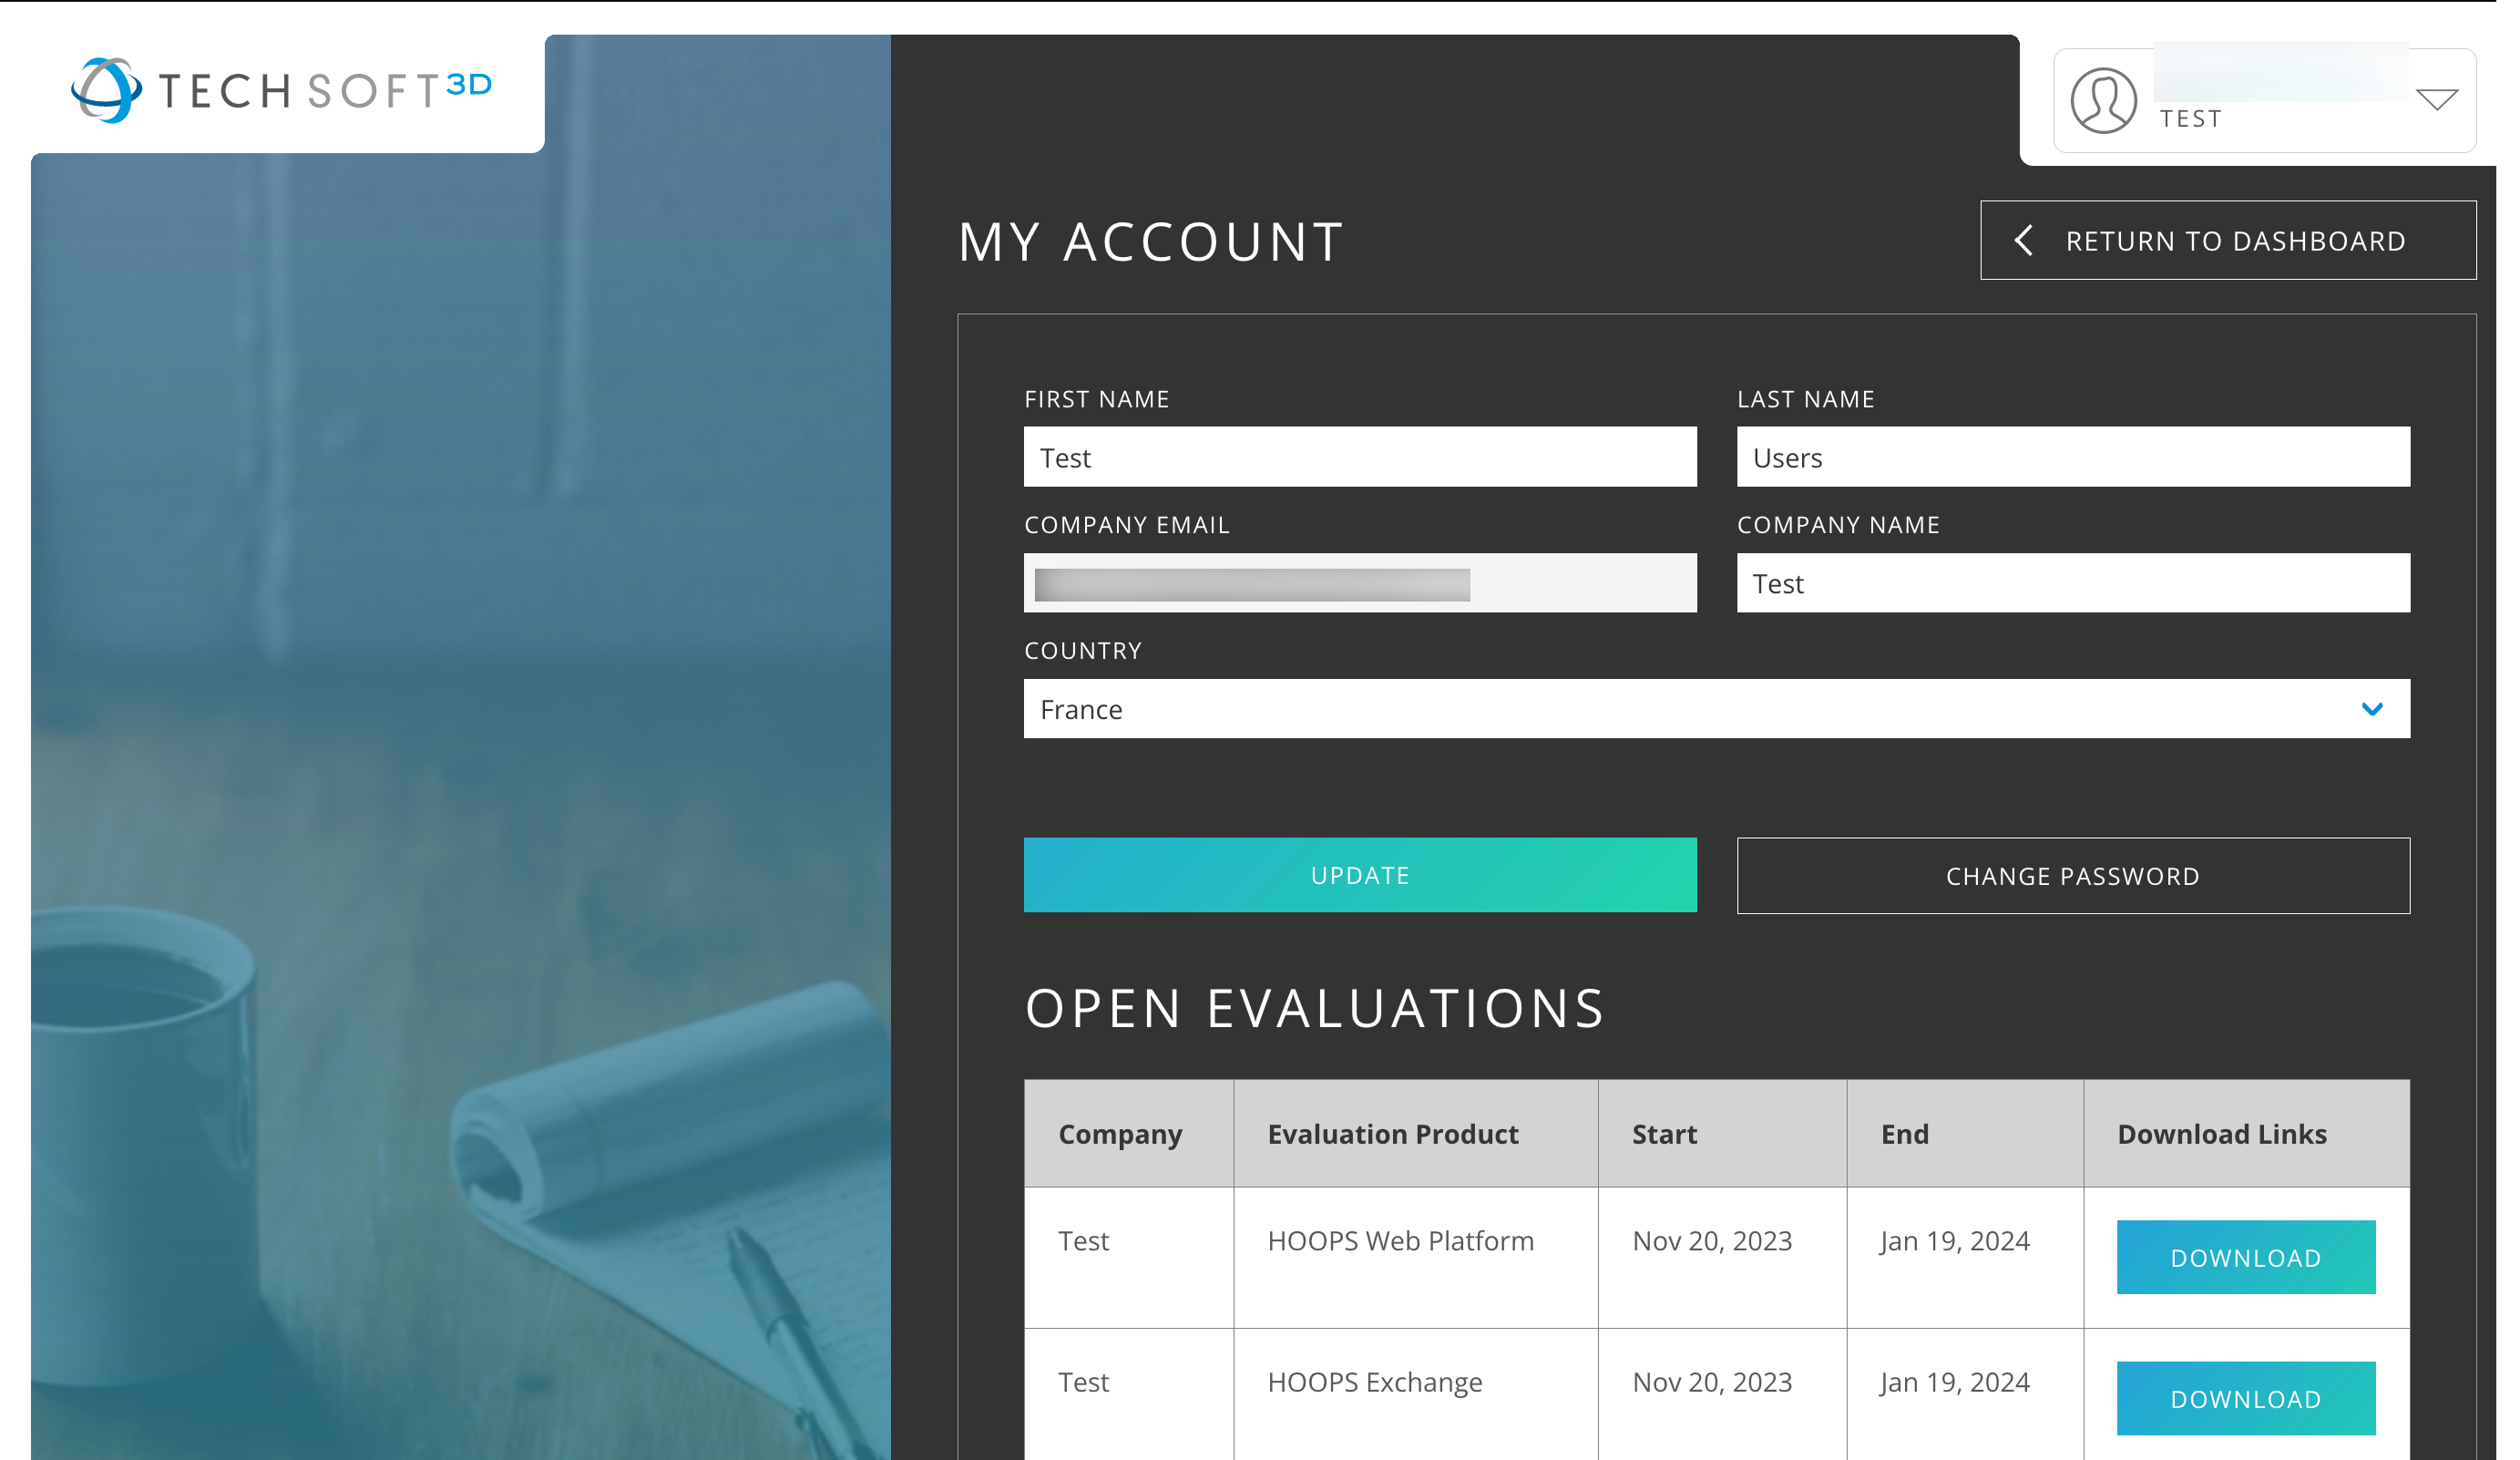Click the Tech Soft 3D logo

pos(282,90)
